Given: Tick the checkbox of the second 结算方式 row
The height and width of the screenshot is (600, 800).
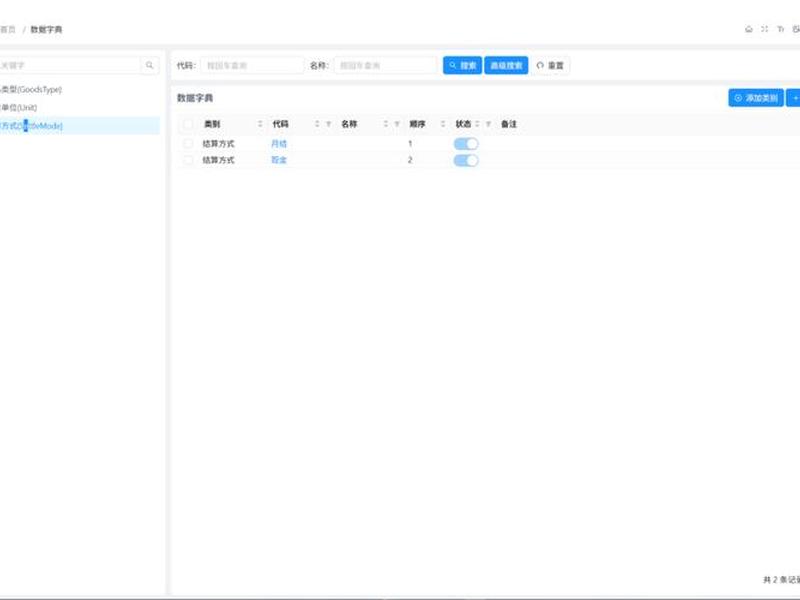Looking at the screenshot, I should 188,160.
